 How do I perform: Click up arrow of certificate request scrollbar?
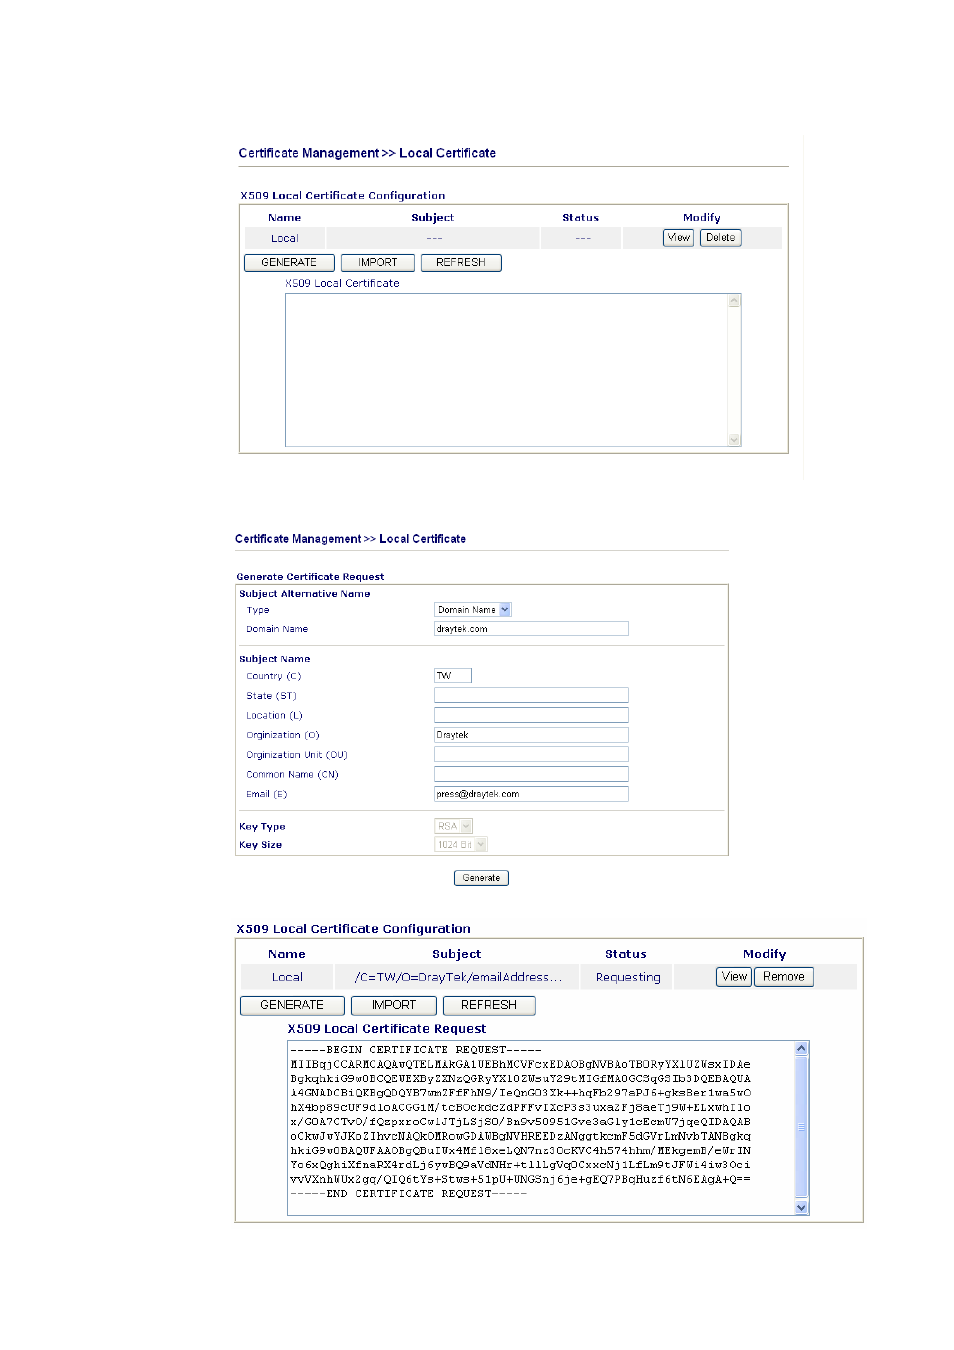801,1049
